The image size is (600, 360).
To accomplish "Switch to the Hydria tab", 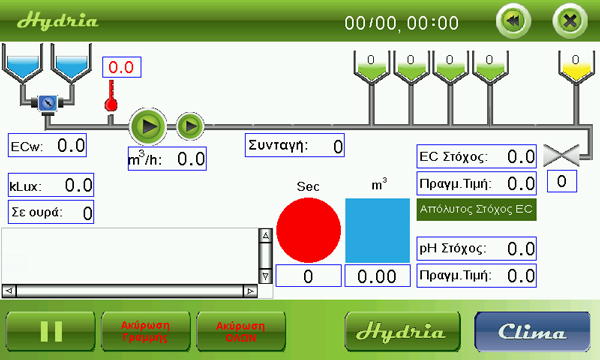I will click(402, 331).
